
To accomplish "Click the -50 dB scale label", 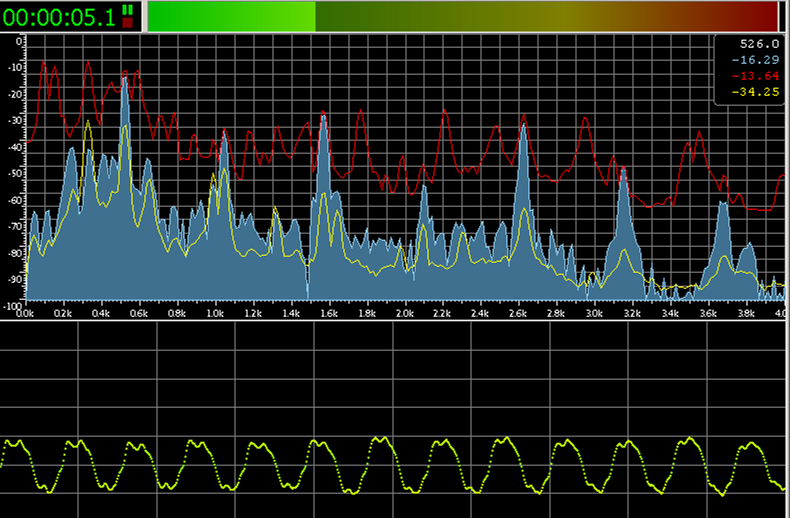I will [x=16, y=173].
